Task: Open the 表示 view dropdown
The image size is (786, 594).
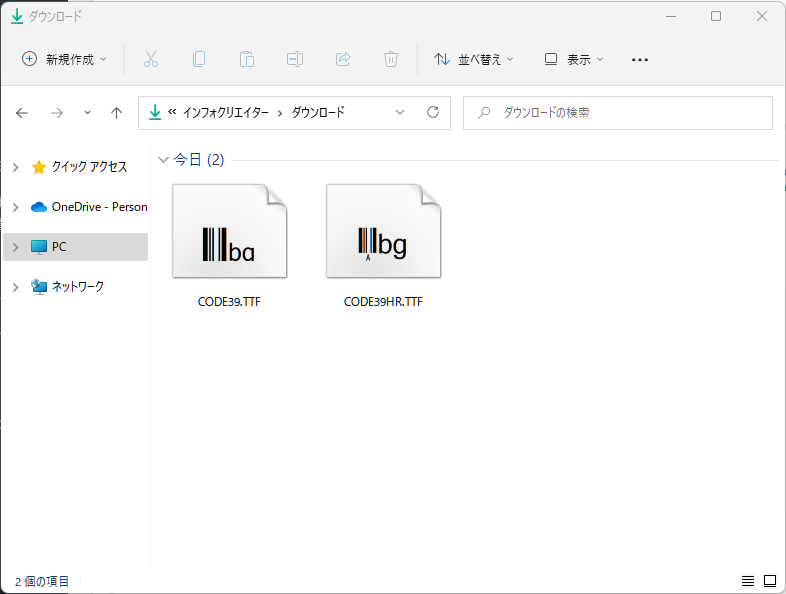Action: 574,59
